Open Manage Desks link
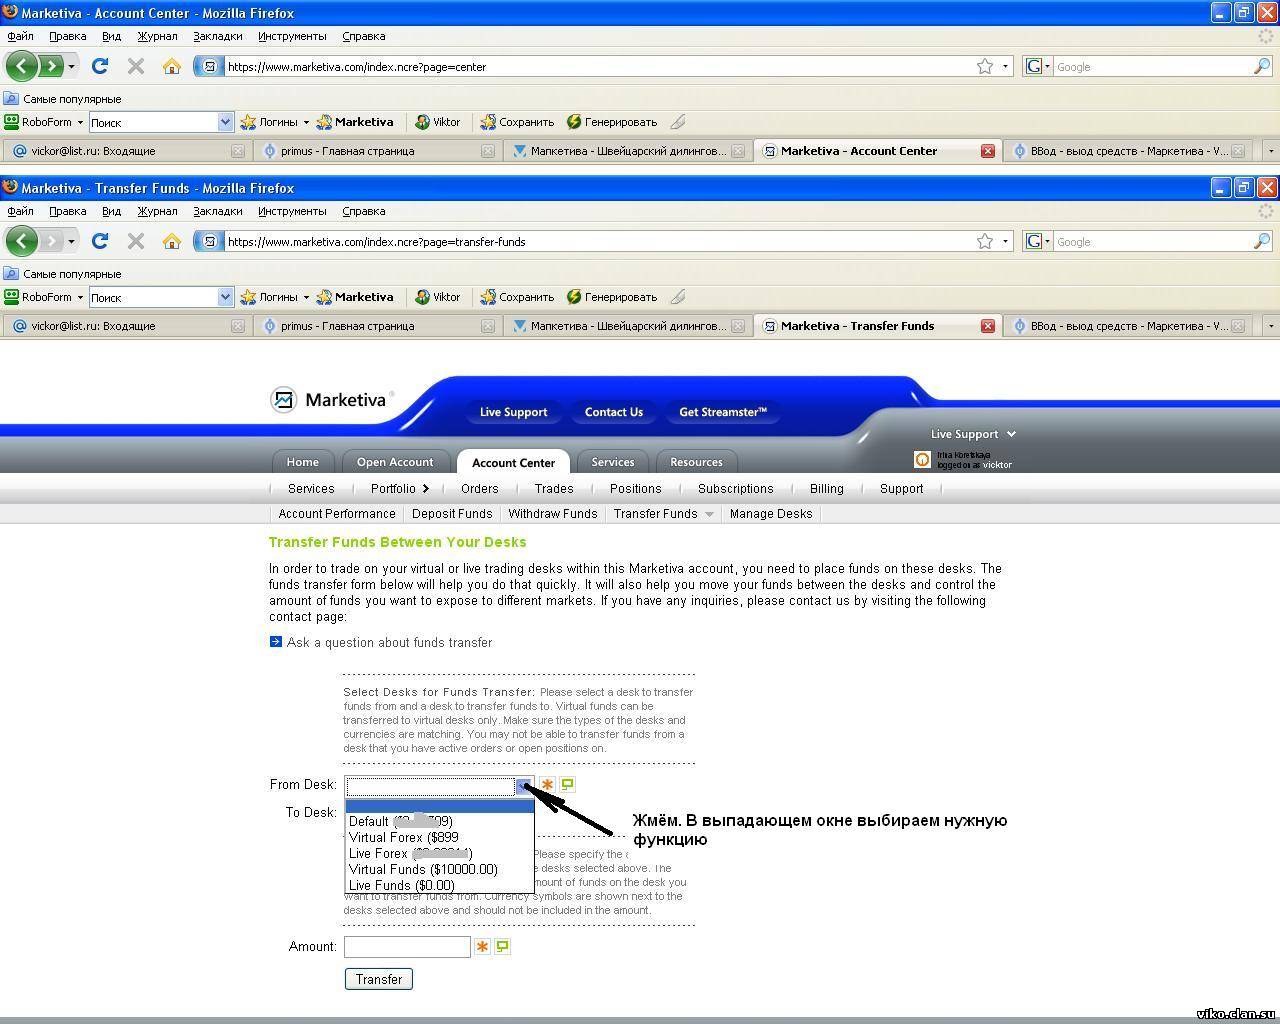1280x1024 pixels. click(771, 514)
